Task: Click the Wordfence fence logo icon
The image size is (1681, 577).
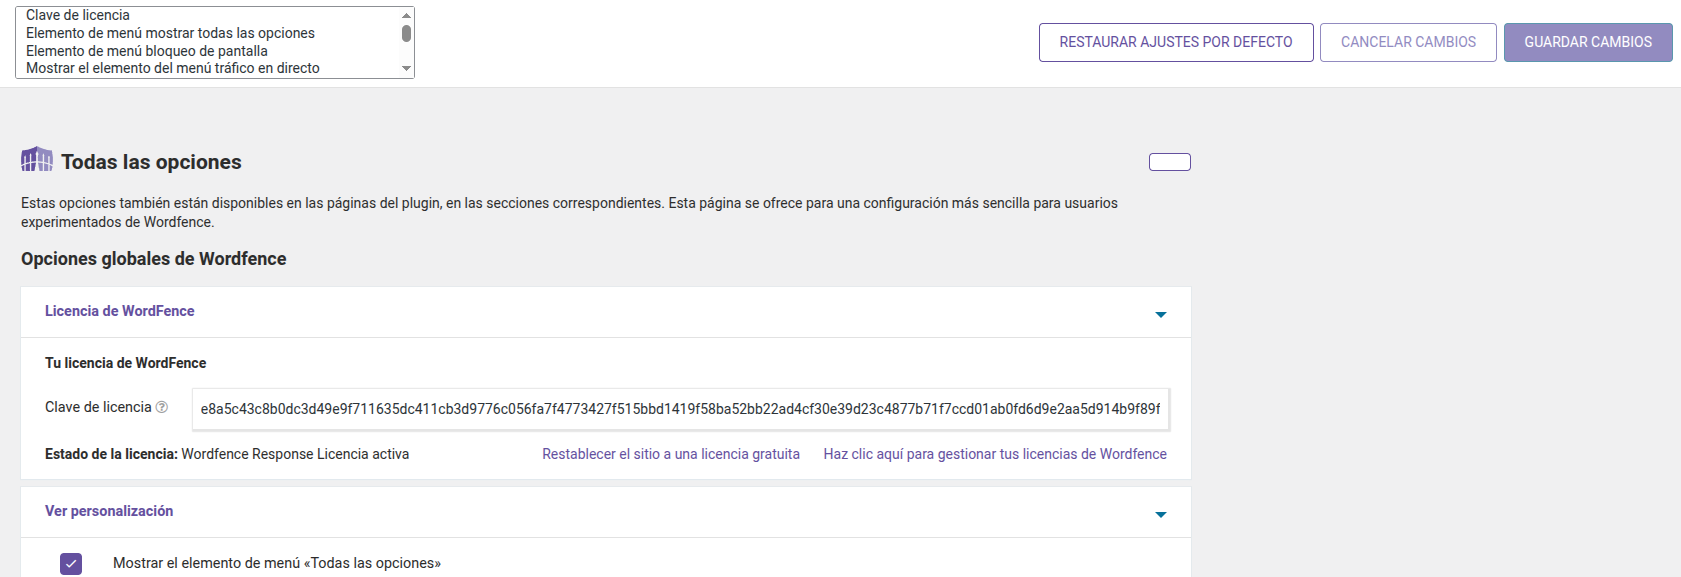Action: coord(37,159)
